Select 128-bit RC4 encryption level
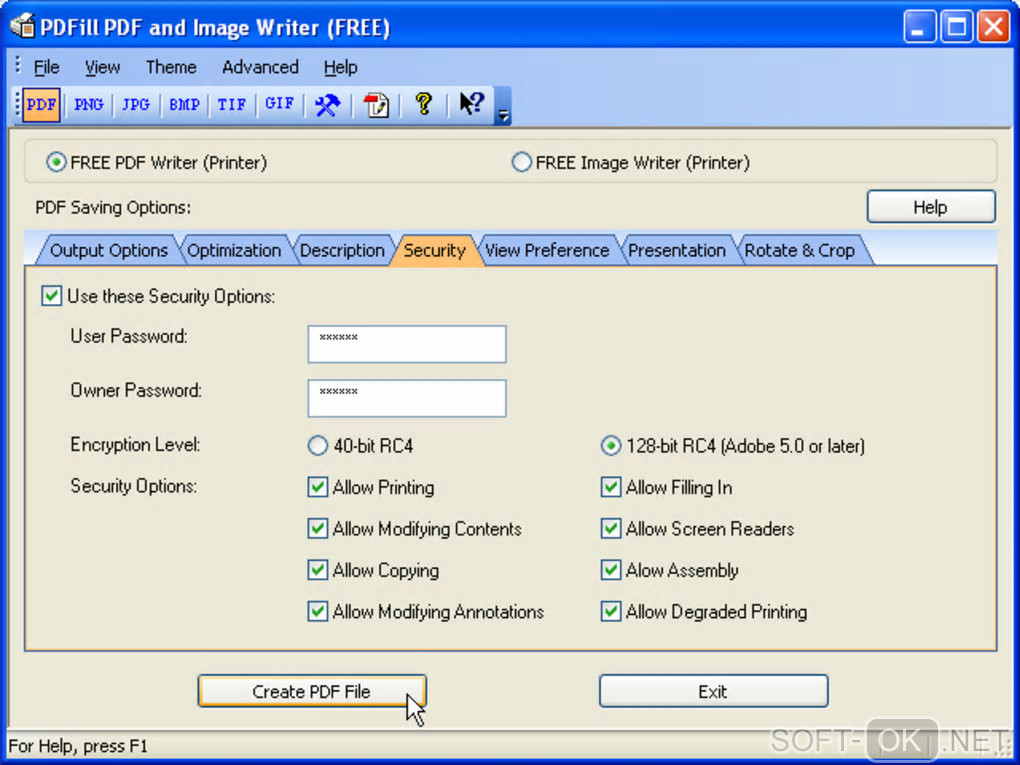Screen dimensions: 1020x765 tap(611, 446)
